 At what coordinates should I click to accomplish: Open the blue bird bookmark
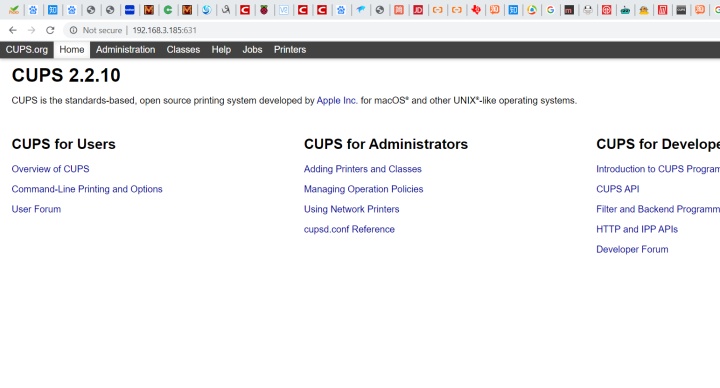[x=360, y=10]
